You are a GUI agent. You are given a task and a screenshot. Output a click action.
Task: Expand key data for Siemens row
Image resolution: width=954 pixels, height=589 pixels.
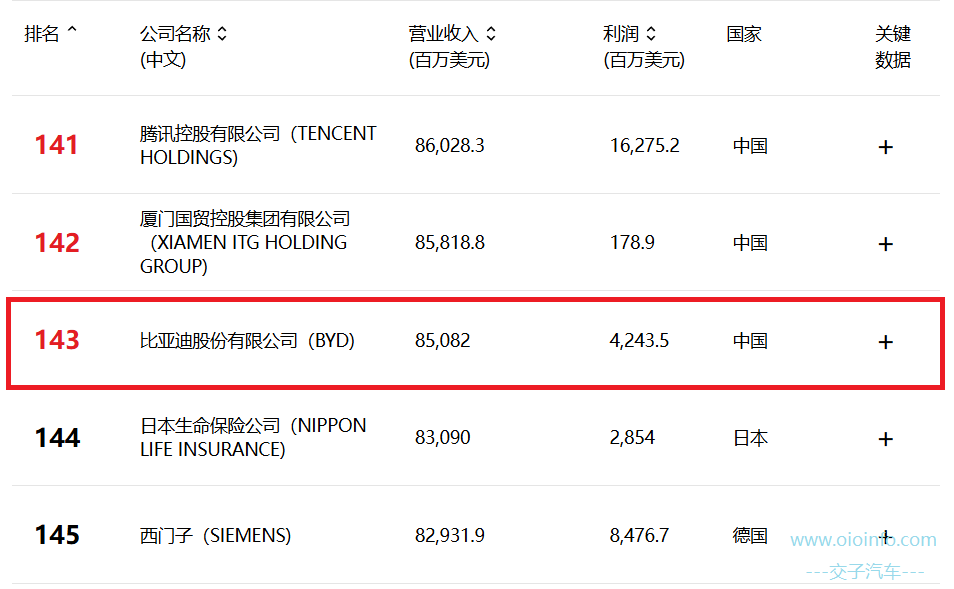(x=886, y=537)
